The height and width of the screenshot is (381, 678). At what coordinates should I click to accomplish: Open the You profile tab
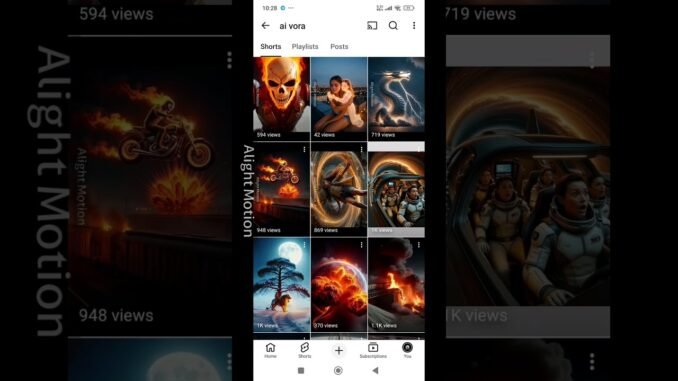[407, 350]
